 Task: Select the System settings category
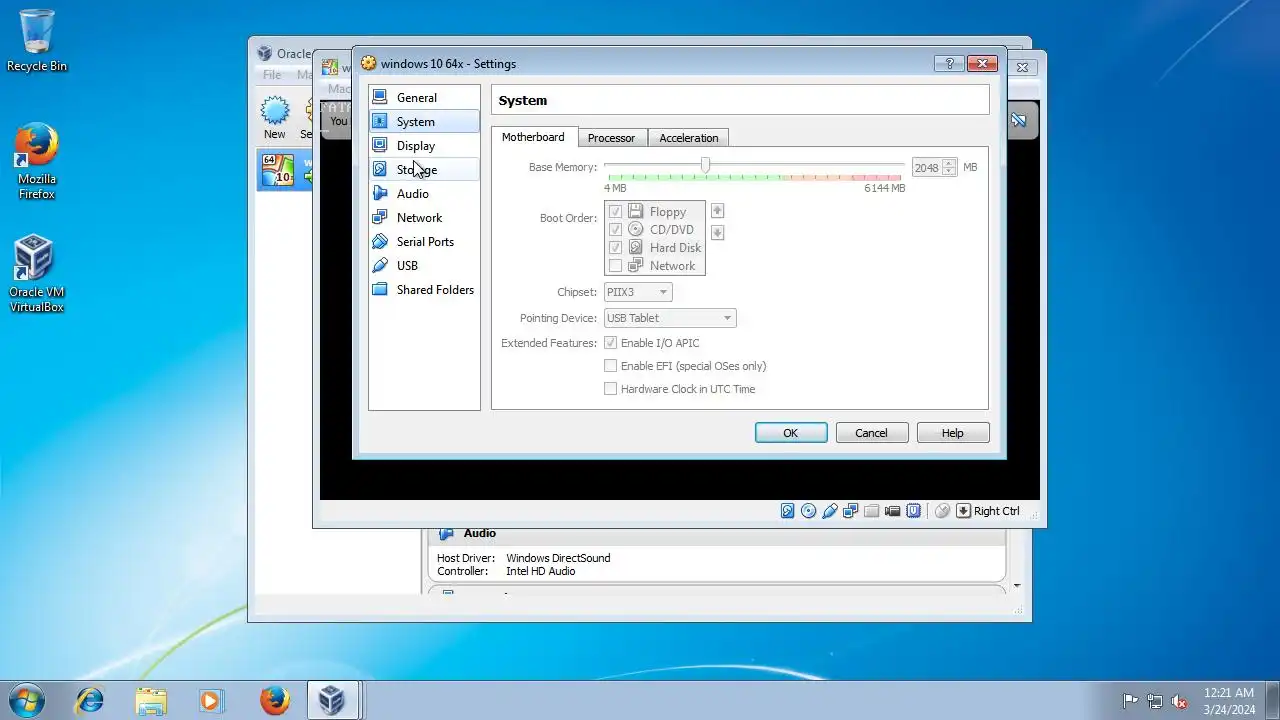point(424,122)
